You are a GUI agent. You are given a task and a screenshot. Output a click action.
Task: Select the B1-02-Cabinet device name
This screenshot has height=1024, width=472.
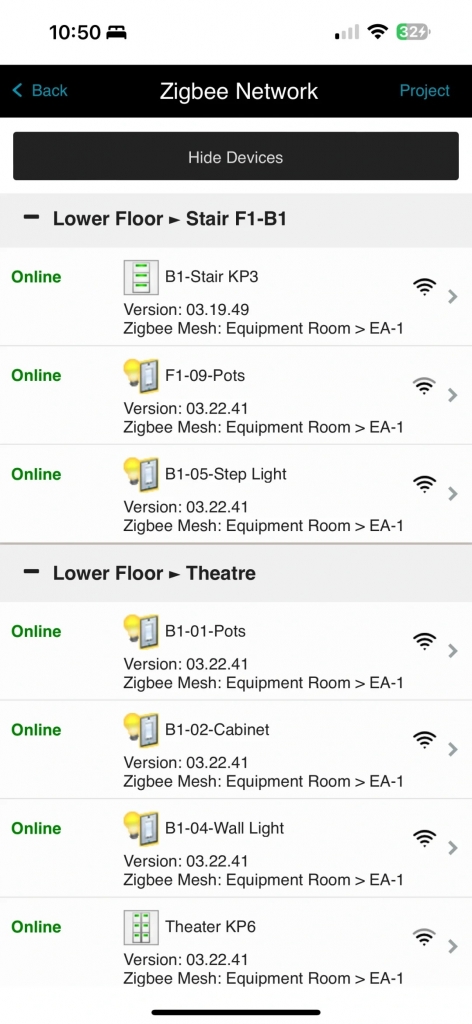pos(217,729)
